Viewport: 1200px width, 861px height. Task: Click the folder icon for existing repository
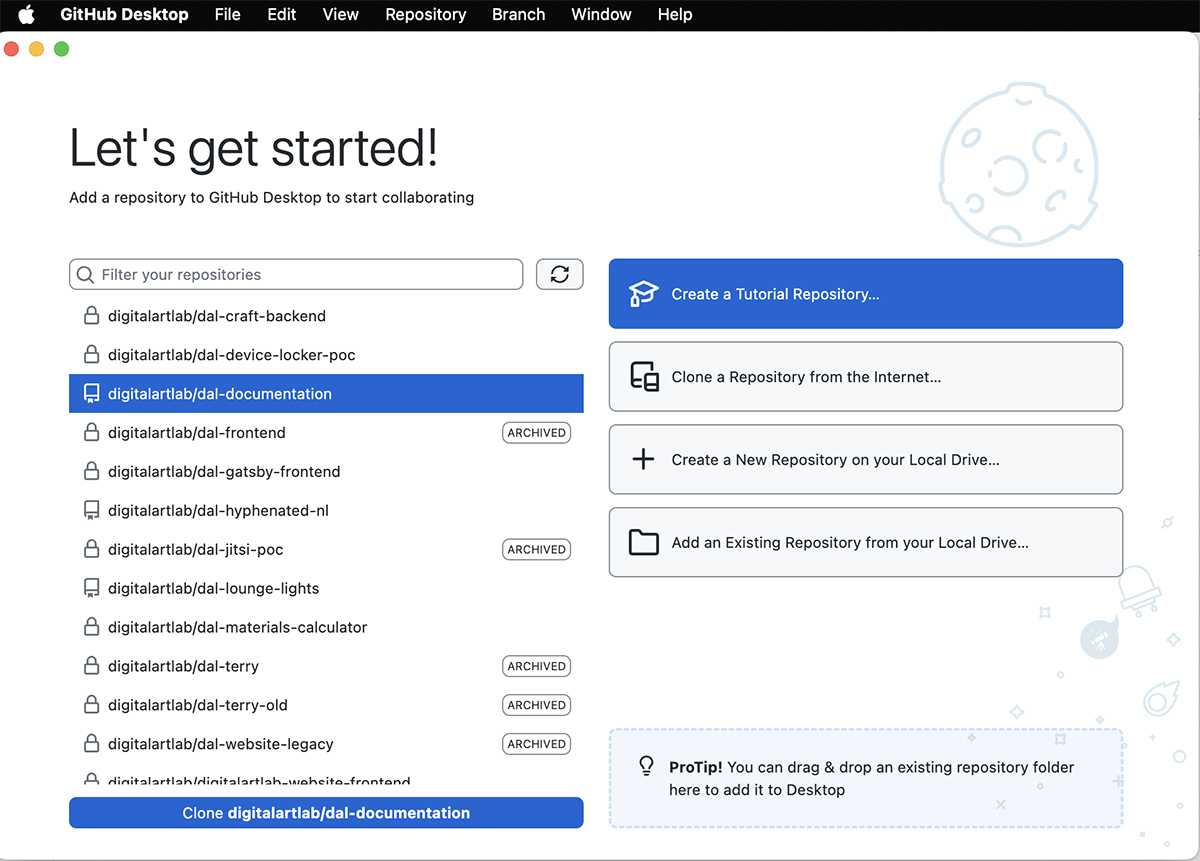pyautogui.click(x=644, y=543)
